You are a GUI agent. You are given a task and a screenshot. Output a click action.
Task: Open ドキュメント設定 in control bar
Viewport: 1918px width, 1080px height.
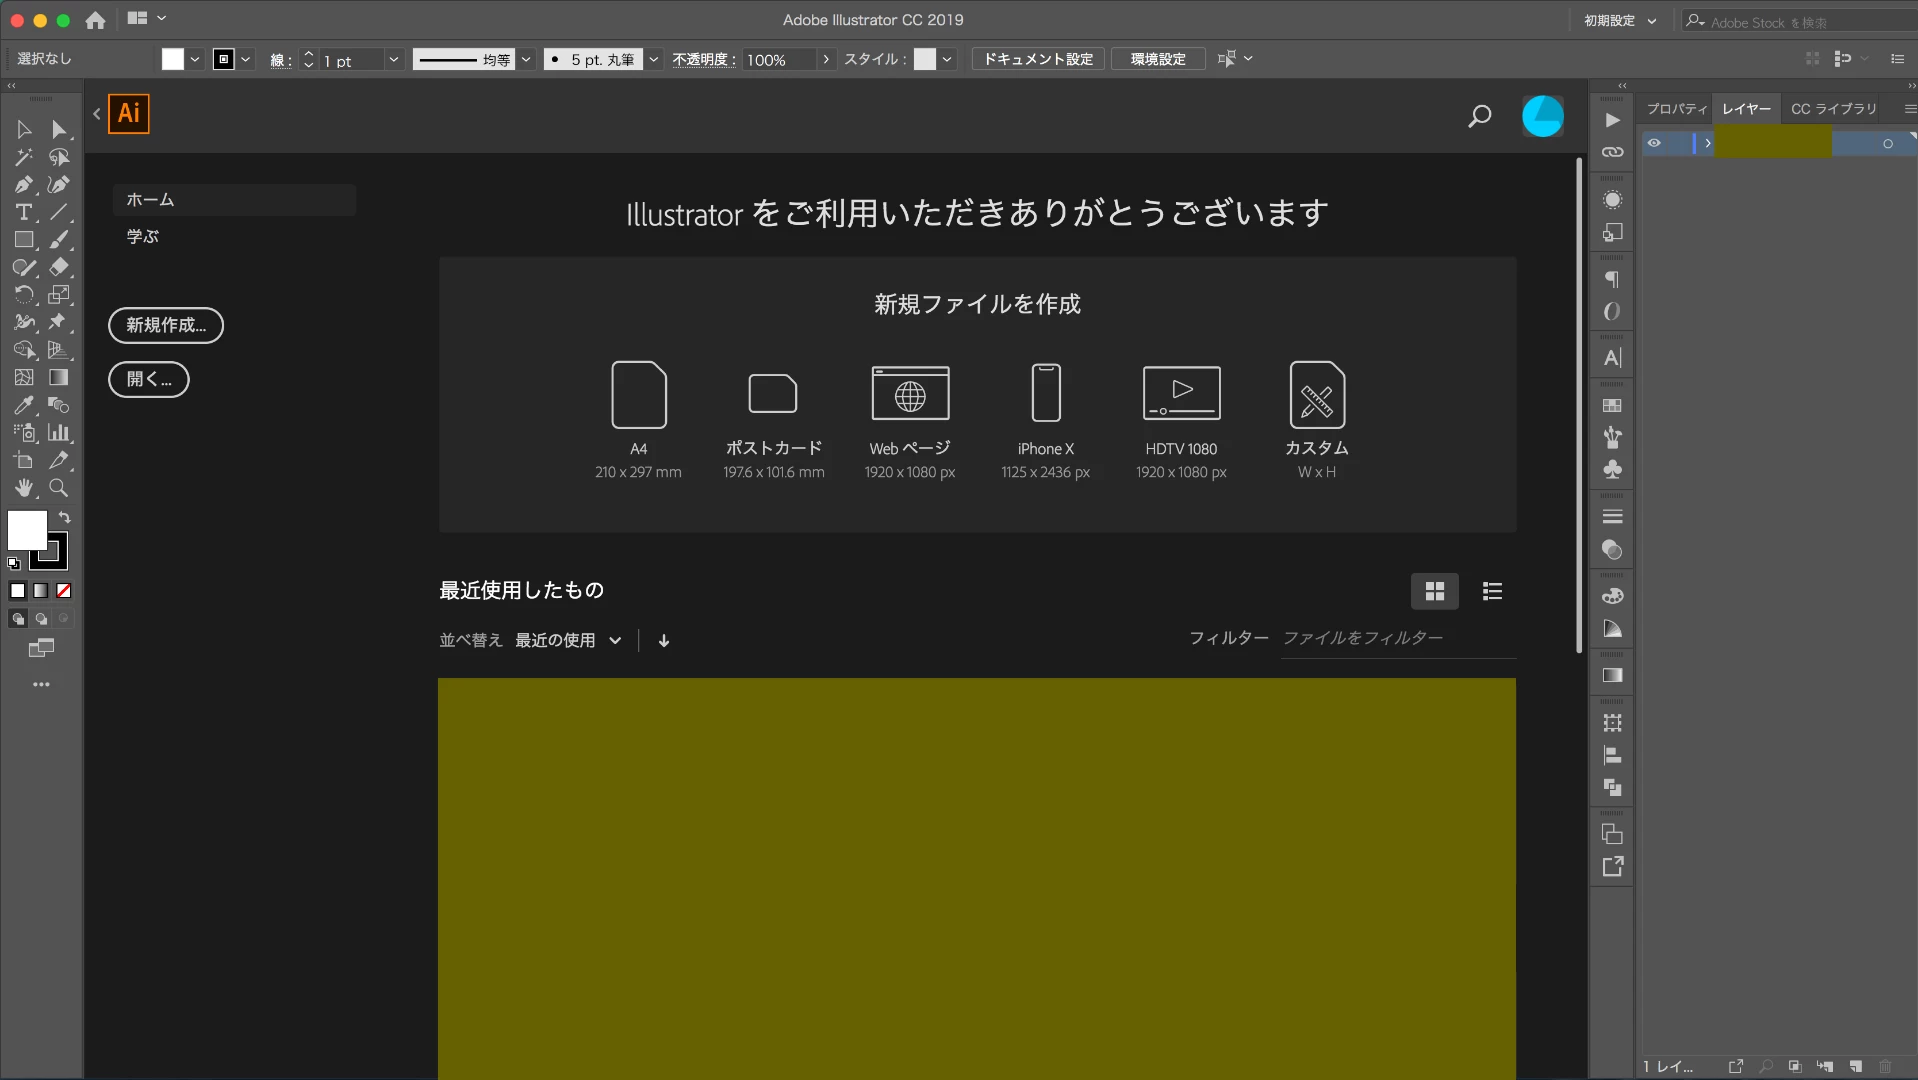click(x=1038, y=59)
